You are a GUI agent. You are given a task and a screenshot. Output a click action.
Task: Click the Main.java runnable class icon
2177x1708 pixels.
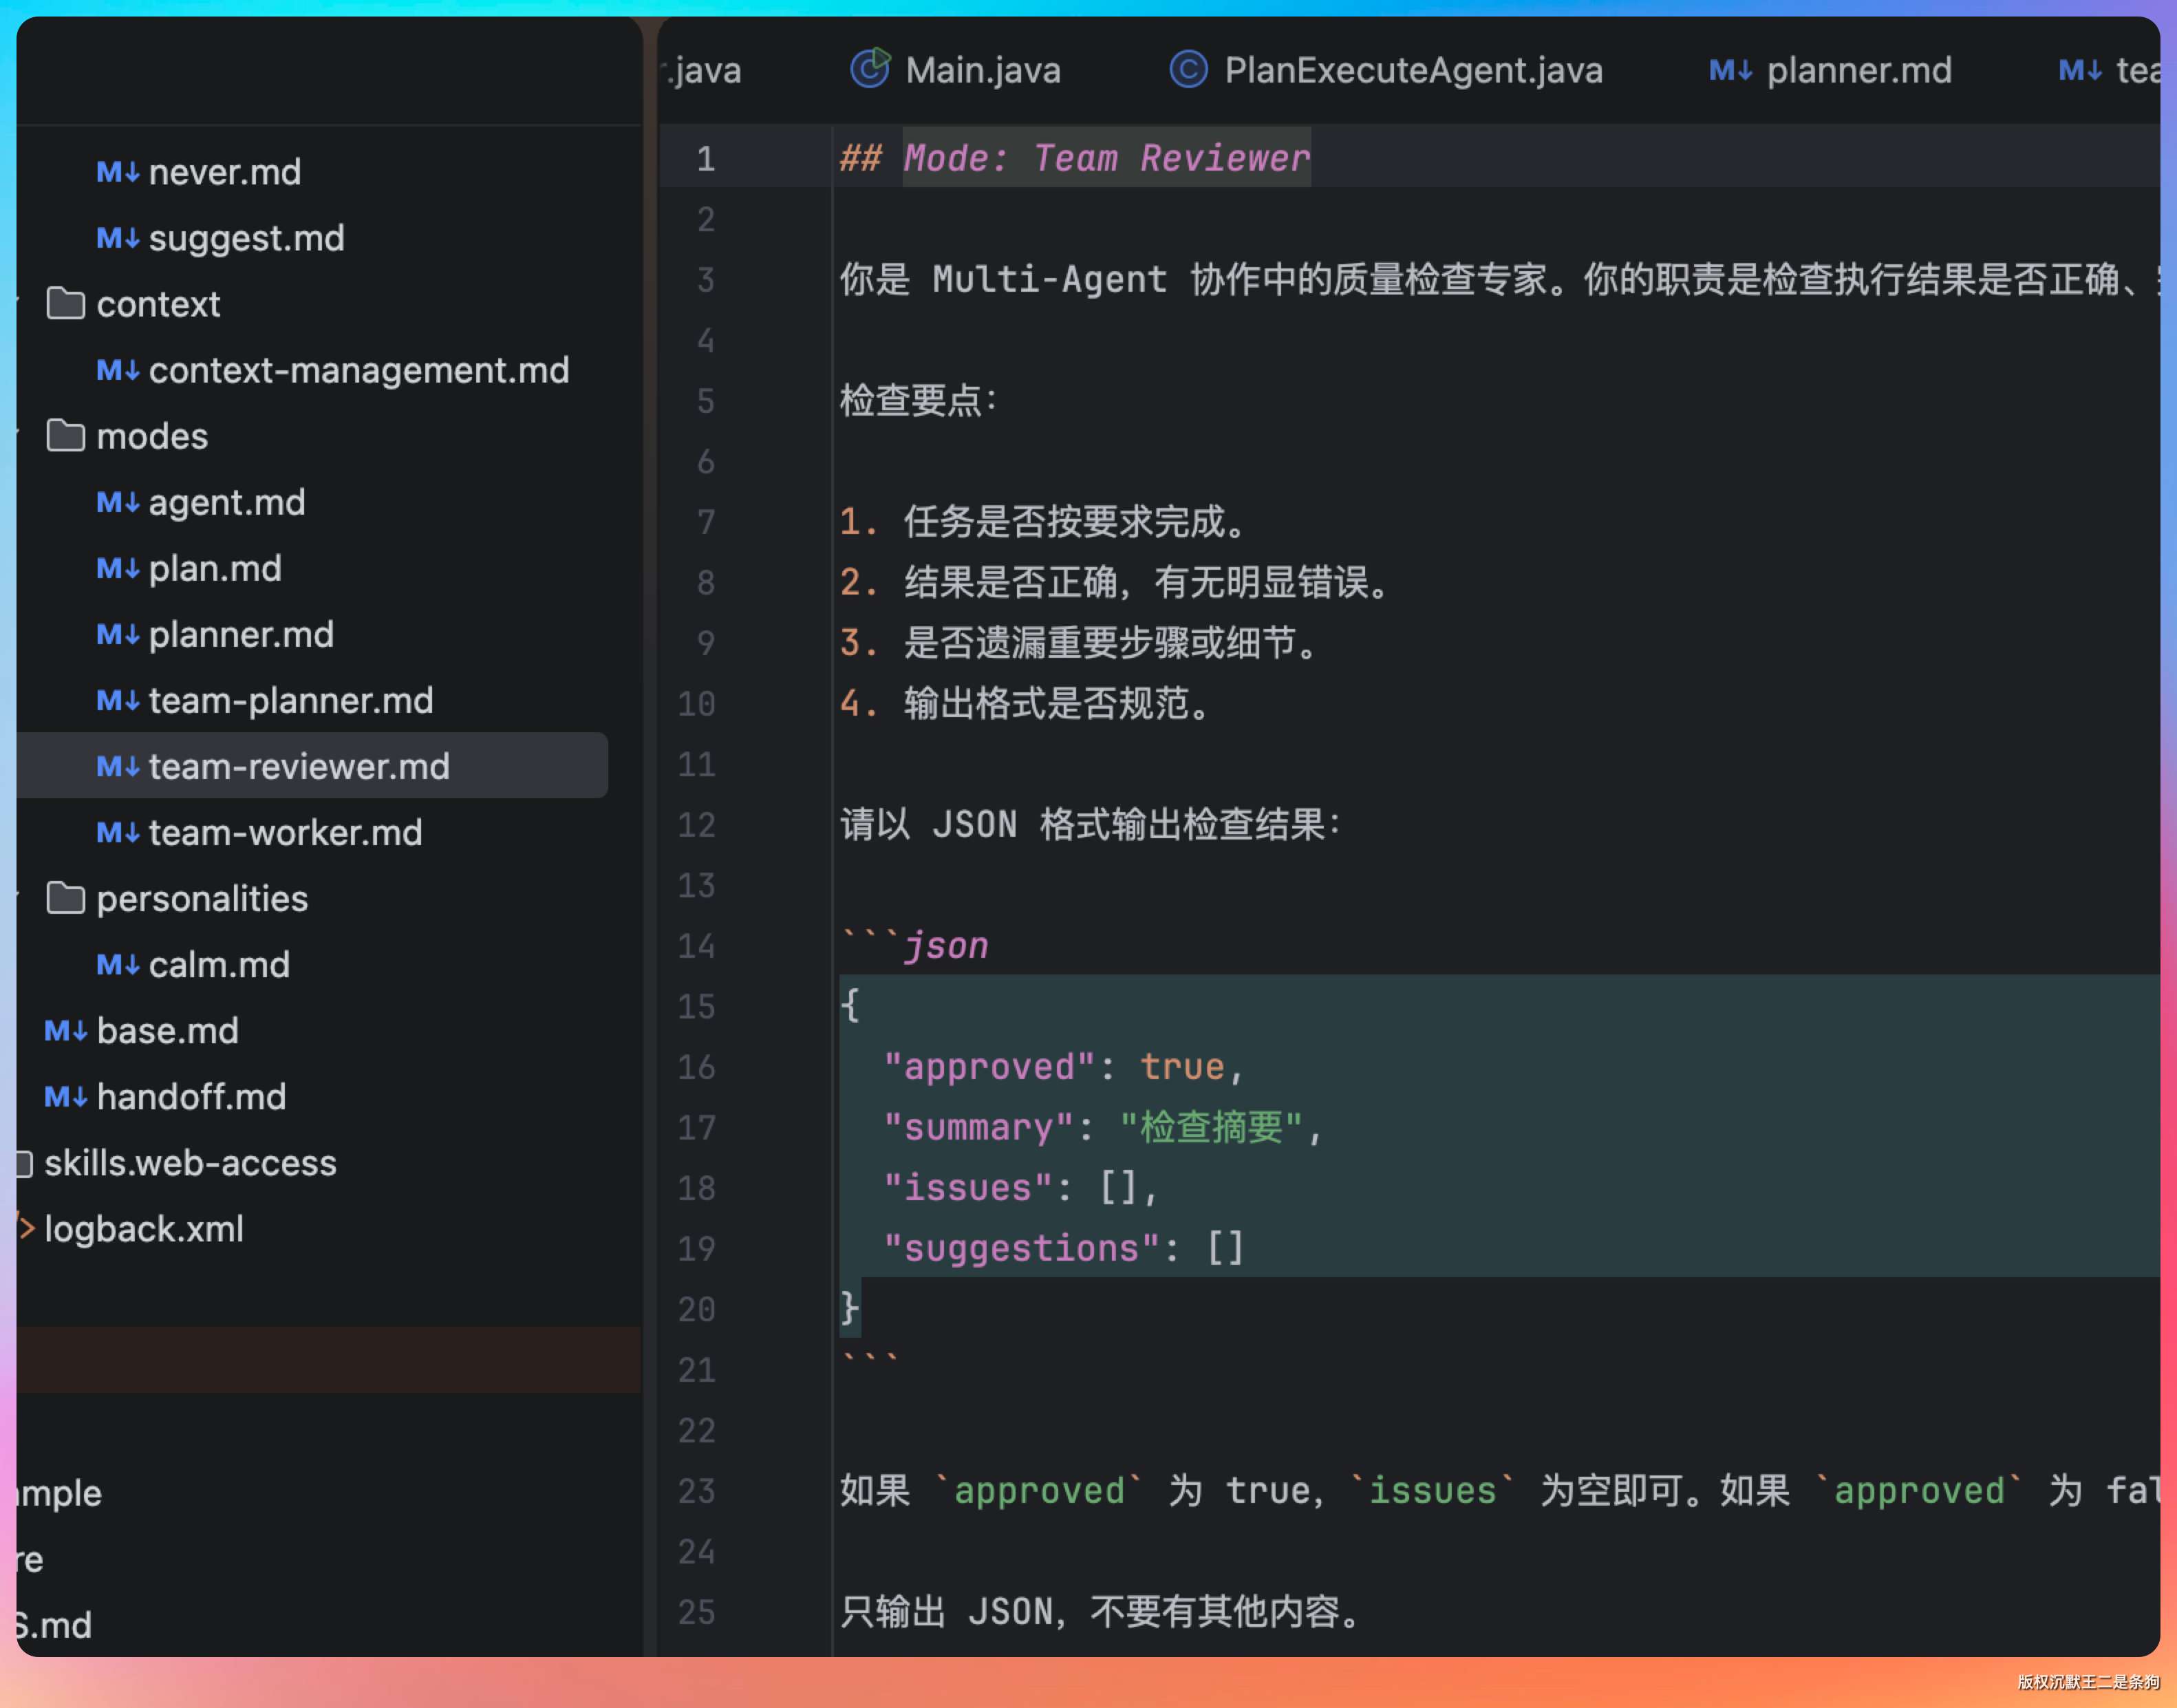(x=870, y=69)
